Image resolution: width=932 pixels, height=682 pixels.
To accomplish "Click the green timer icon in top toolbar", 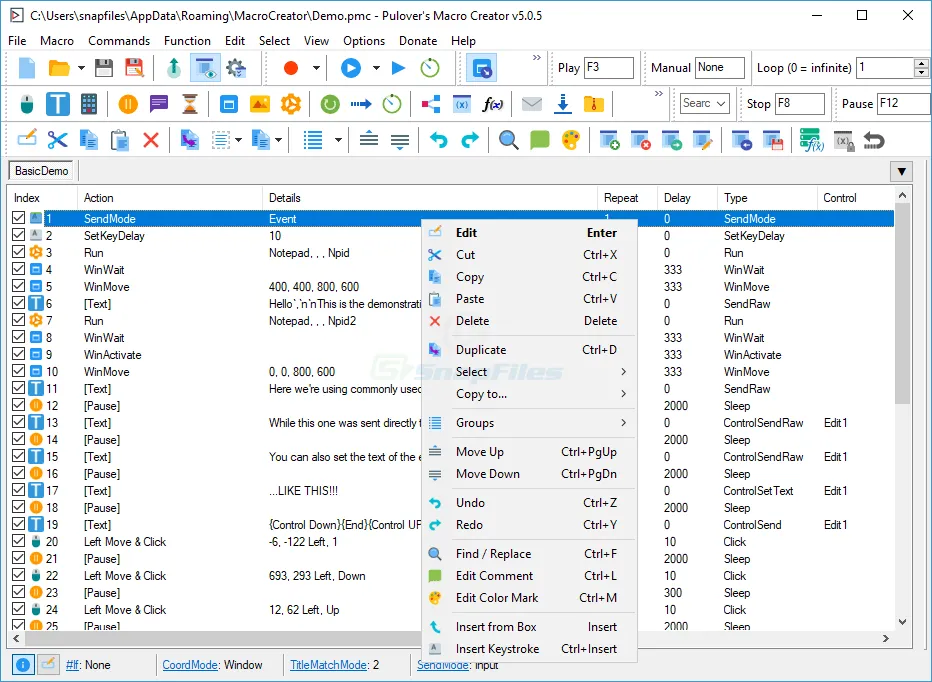I will coord(430,68).
